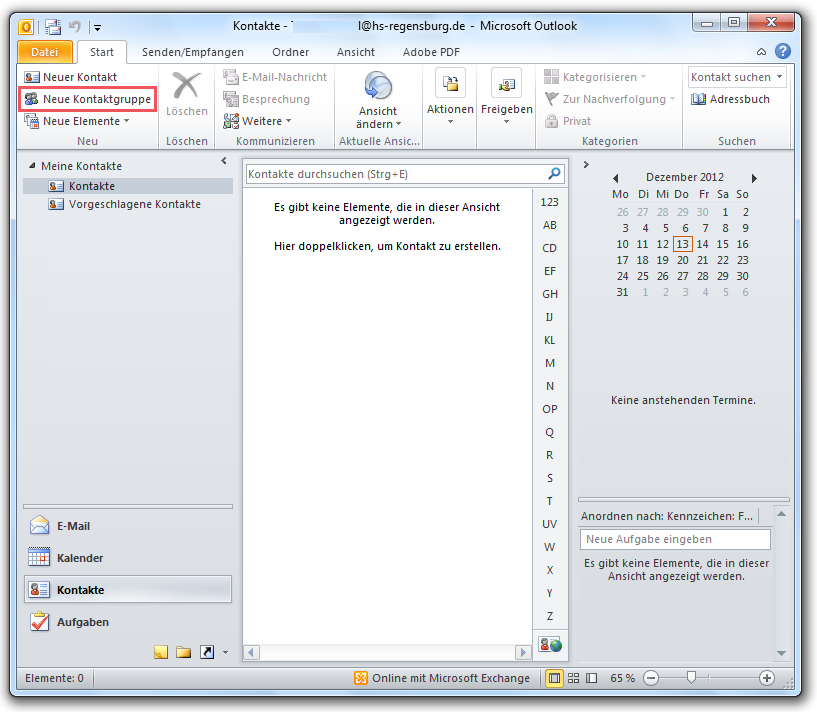The width and height of the screenshot is (817, 712).
Task: Click the Undo quick access icon
Action: 75,26
